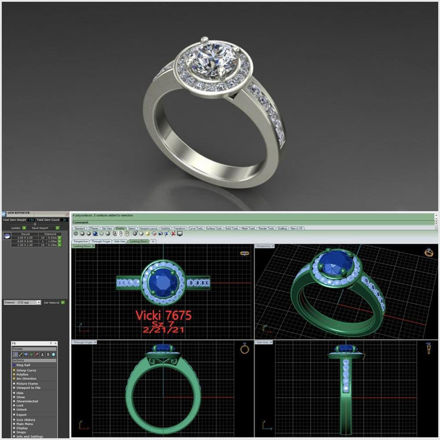Click the command history scrollbar
The width and height of the screenshot is (440, 440).
tap(436, 219)
